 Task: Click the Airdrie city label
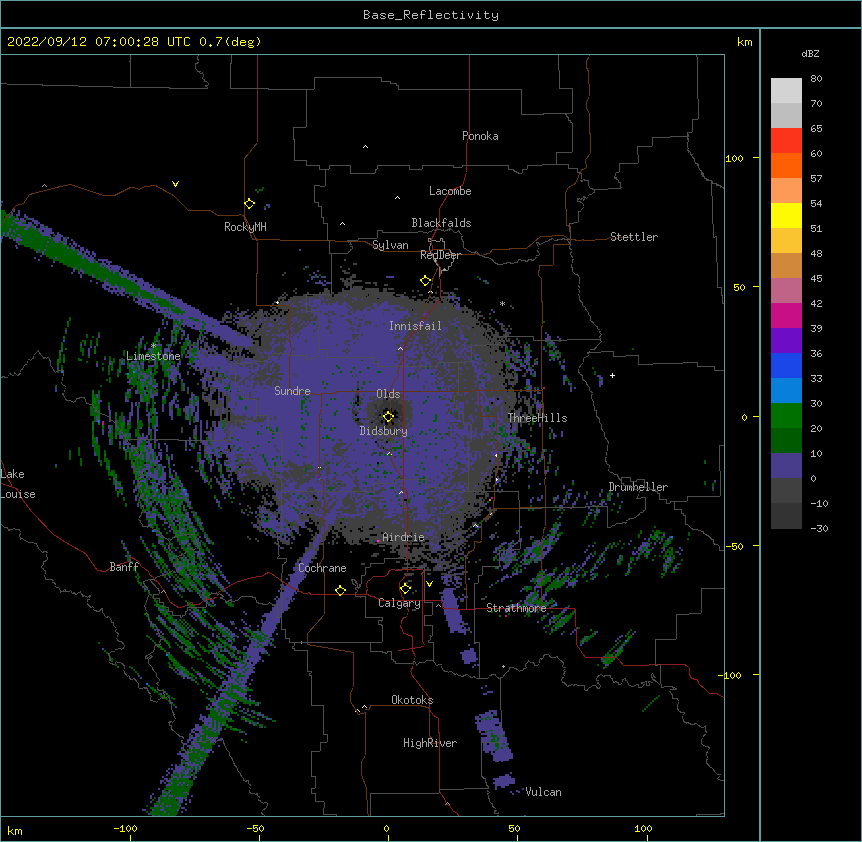(403, 537)
